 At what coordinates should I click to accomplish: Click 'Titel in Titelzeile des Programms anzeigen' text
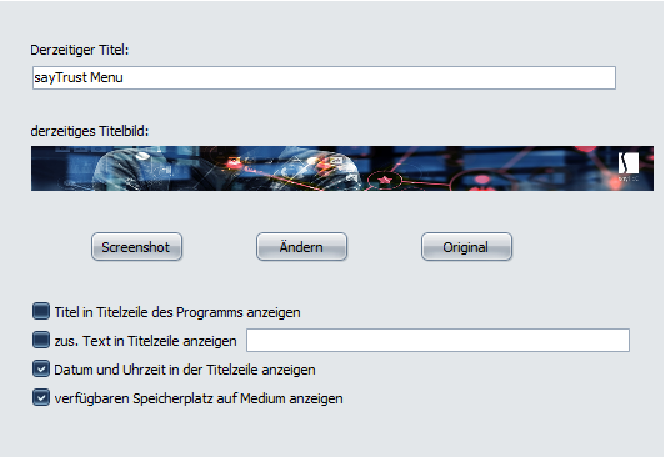coord(177,312)
